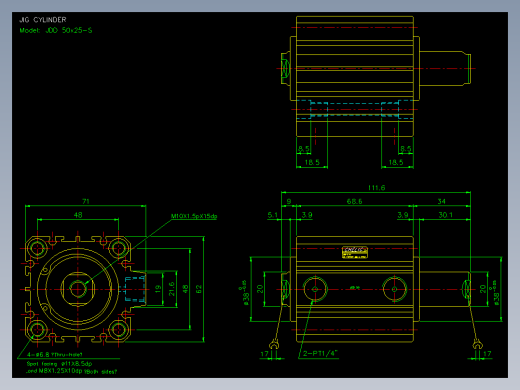This screenshot has width=520, height=390.
Task: Select the 71 width dimension
Action: click(86, 201)
